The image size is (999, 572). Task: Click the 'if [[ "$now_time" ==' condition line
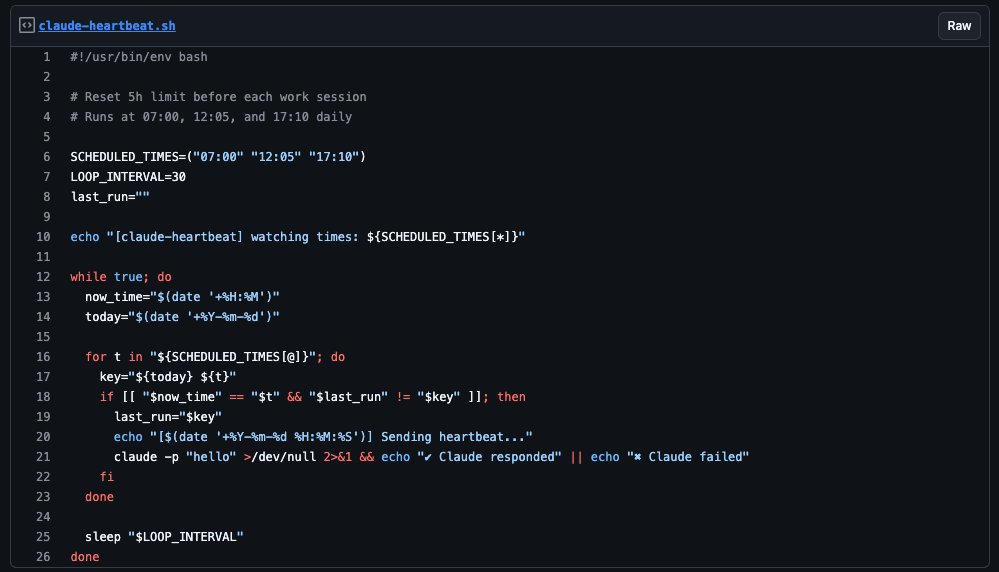click(312, 397)
